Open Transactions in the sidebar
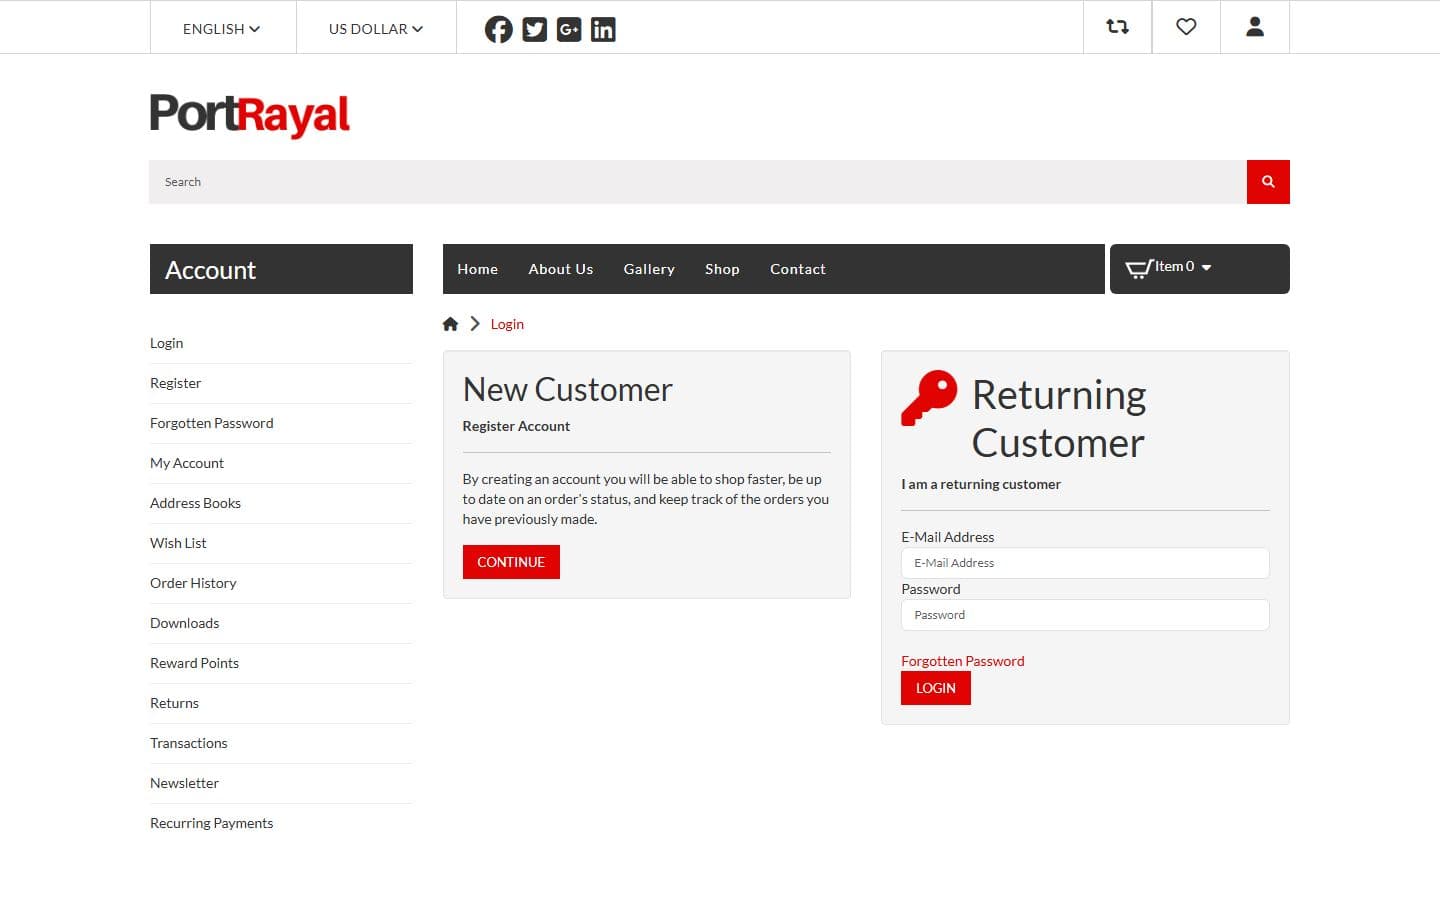This screenshot has width=1440, height=900. click(189, 743)
